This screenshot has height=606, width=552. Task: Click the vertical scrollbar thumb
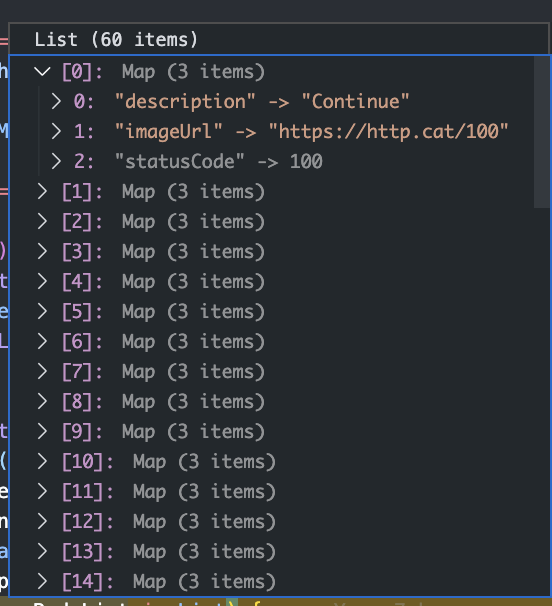[x=541, y=132]
